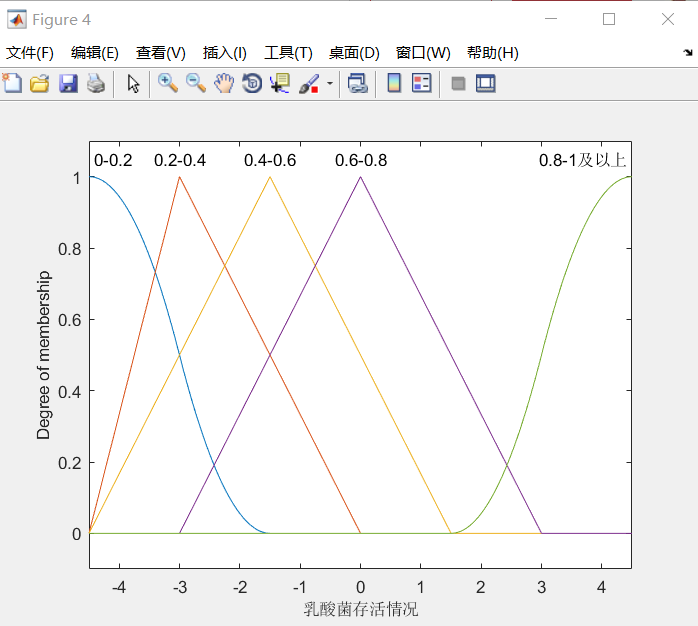Screen dimensions: 698x626
Task: Click the y-axis tick label 0.8
Action: coord(70,249)
